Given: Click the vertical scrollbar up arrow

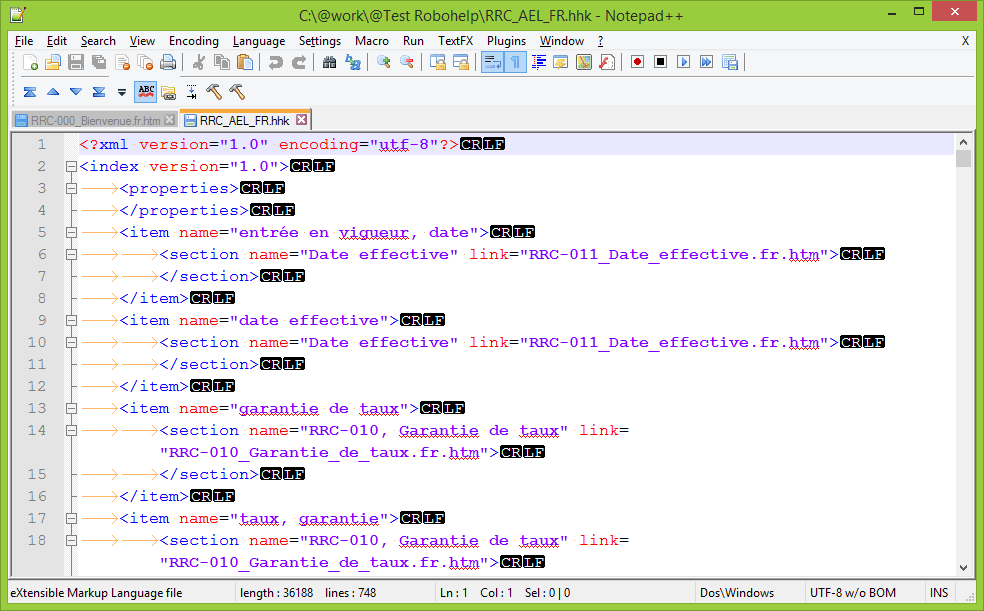Looking at the screenshot, I should [x=963, y=142].
